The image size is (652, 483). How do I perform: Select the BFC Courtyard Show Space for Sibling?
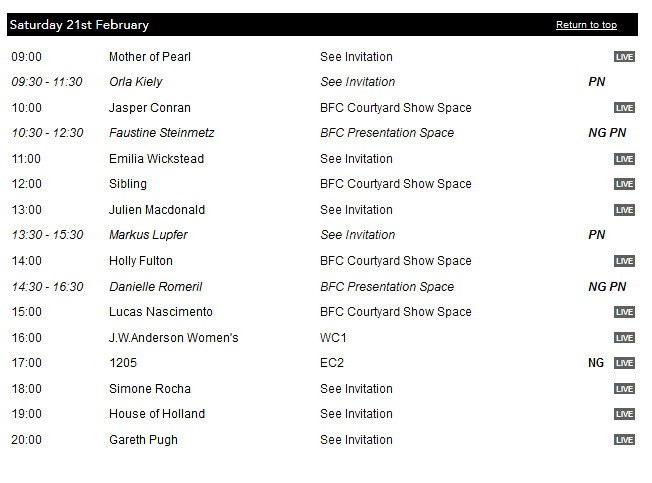click(395, 184)
